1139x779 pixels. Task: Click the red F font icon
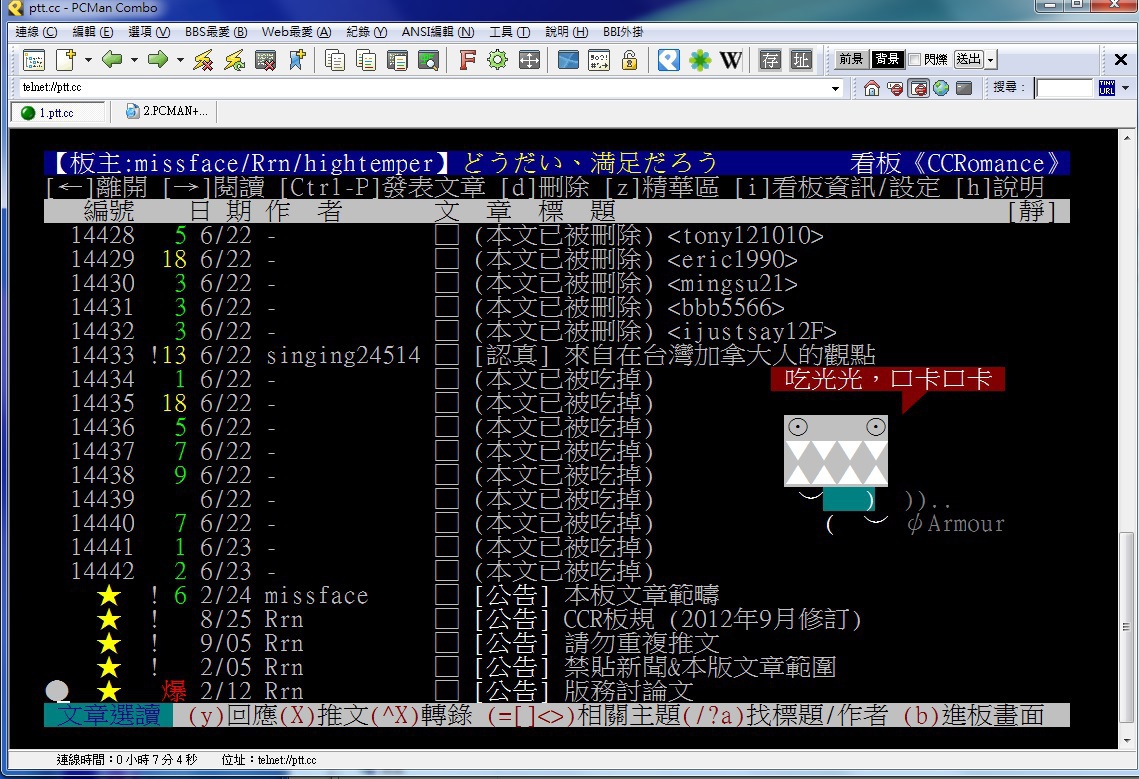click(467, 60)
